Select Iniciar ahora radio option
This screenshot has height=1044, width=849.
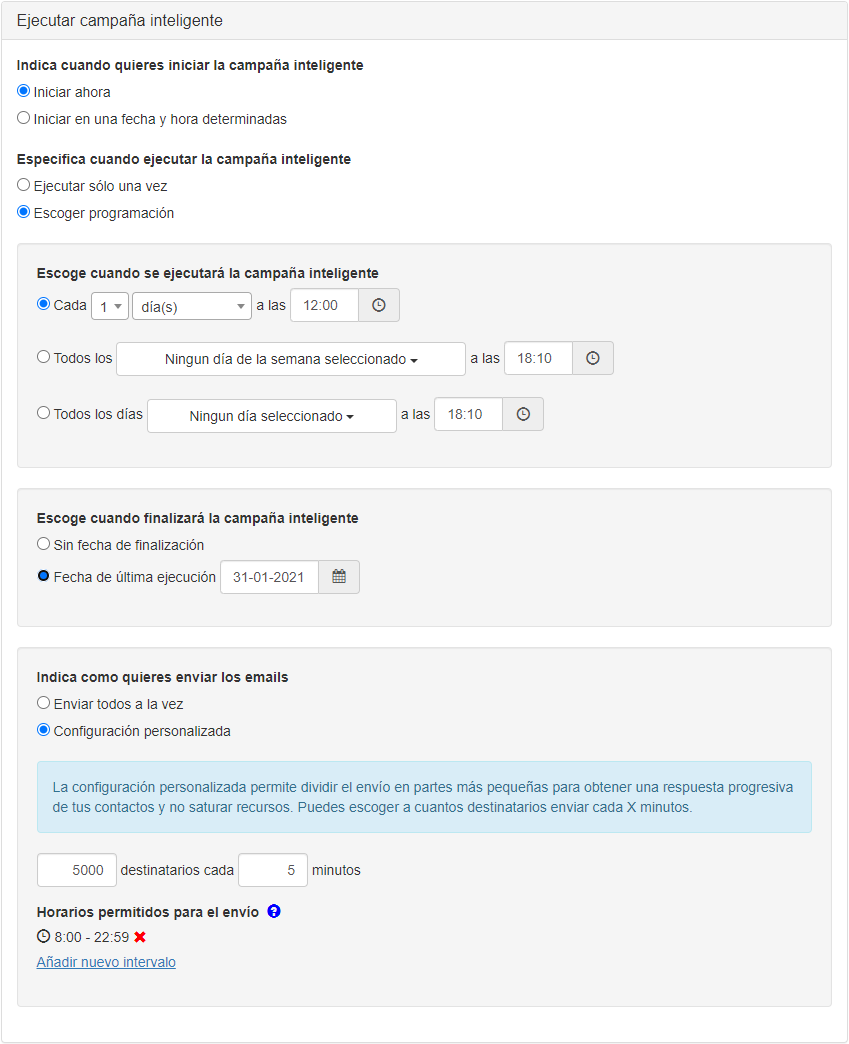coord(24,91)
